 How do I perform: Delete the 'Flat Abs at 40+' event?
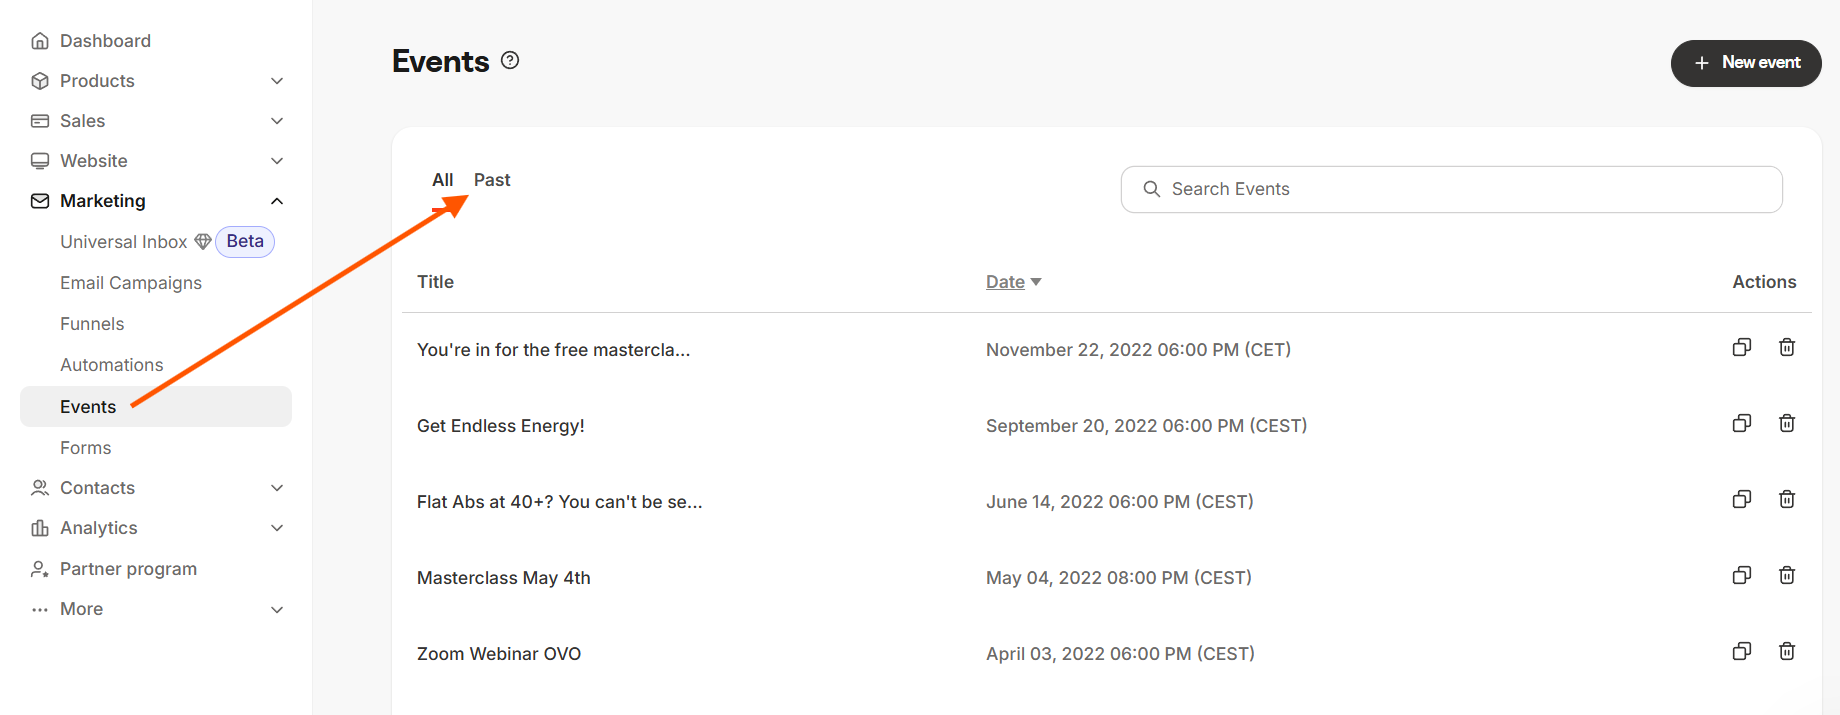point(1786,499)
